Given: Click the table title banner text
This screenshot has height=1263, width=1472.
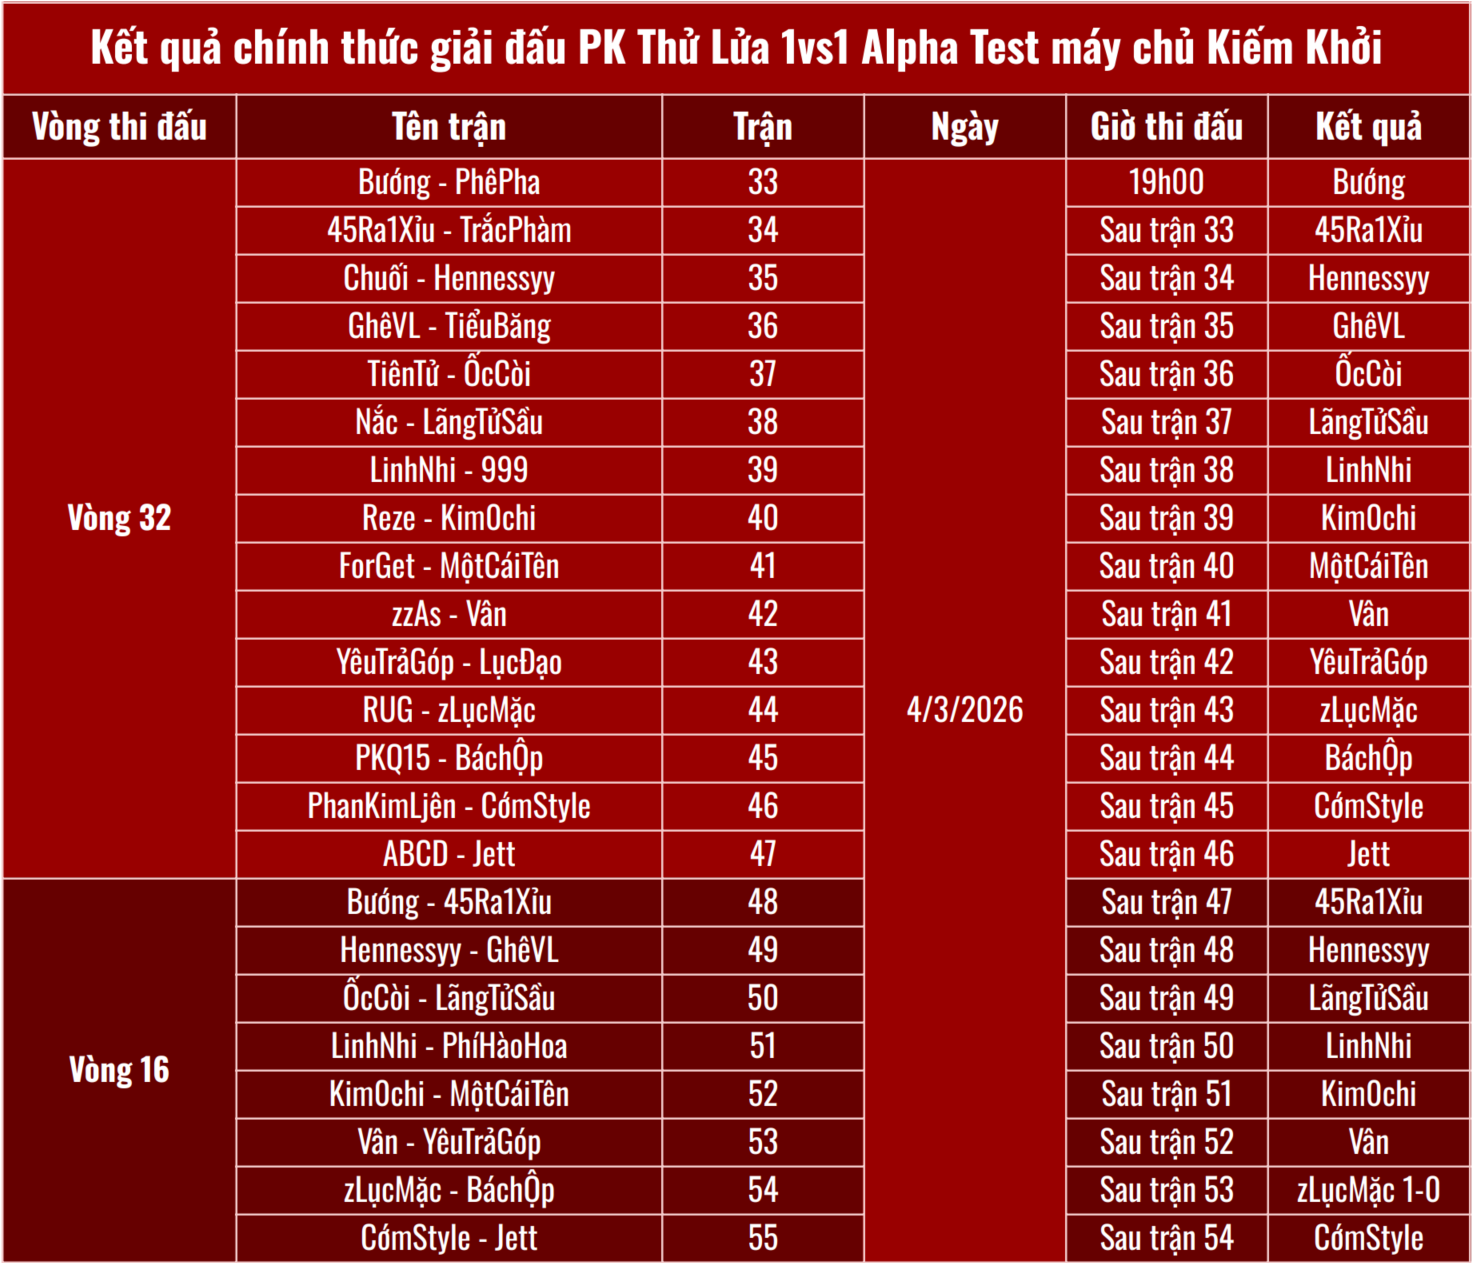Looking at the screenshot, I should 736,48.
